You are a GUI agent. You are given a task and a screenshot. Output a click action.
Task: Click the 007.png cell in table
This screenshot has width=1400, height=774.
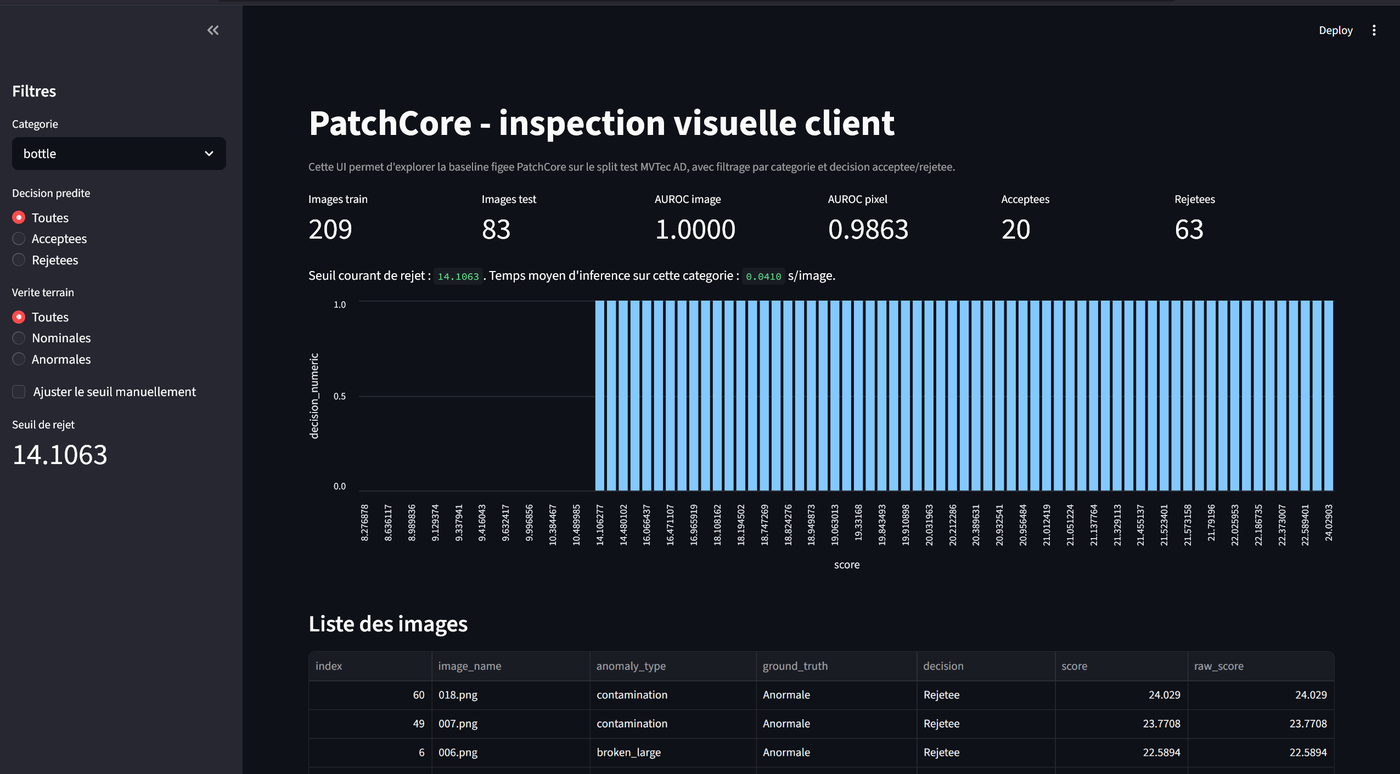pos(511,724)
